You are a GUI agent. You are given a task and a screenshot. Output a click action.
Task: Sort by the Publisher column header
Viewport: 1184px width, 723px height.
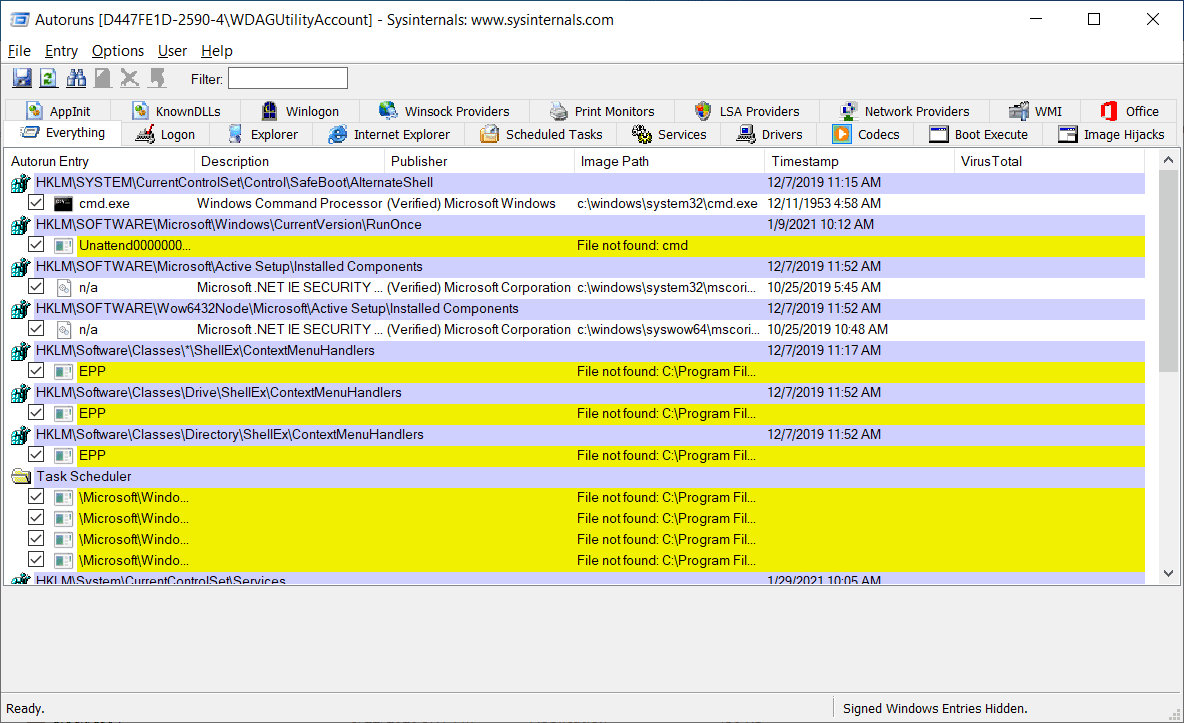[479, 161]
